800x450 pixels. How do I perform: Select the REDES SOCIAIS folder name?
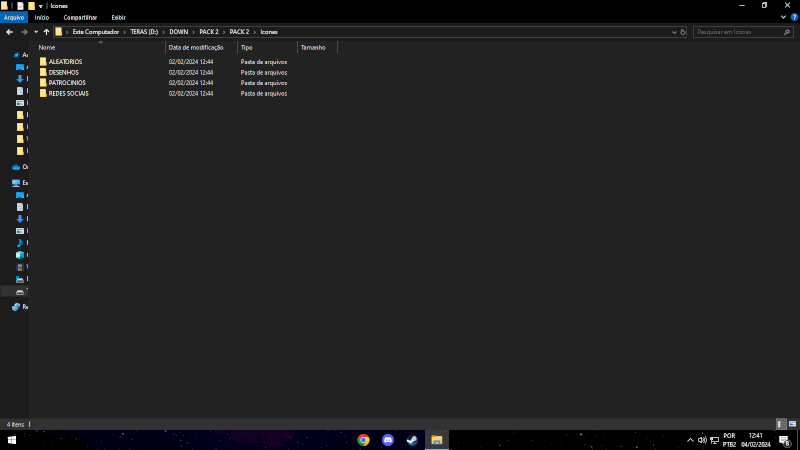tap(68, 93)
